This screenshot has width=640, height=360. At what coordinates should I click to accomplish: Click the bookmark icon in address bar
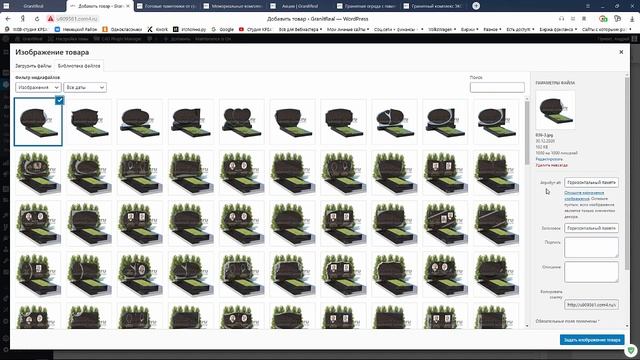click(x=584, y=19)
